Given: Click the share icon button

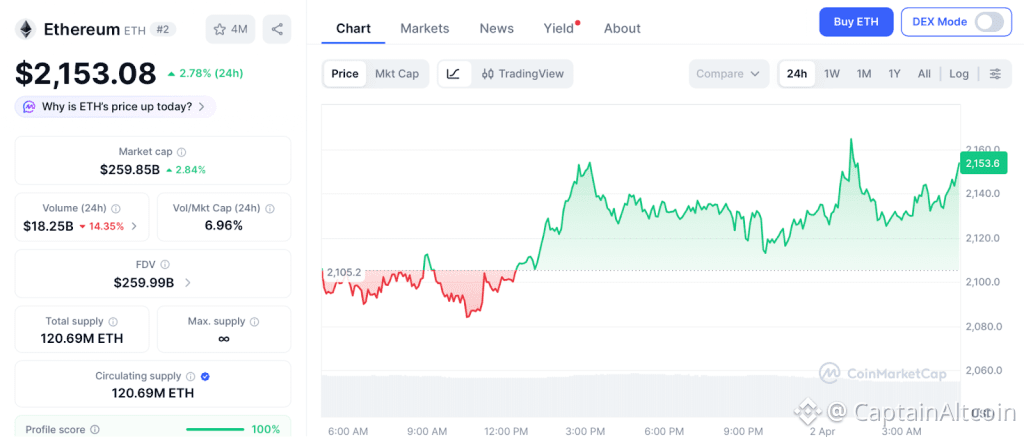Looking at the screenshot, I should [x=277, y=29].
